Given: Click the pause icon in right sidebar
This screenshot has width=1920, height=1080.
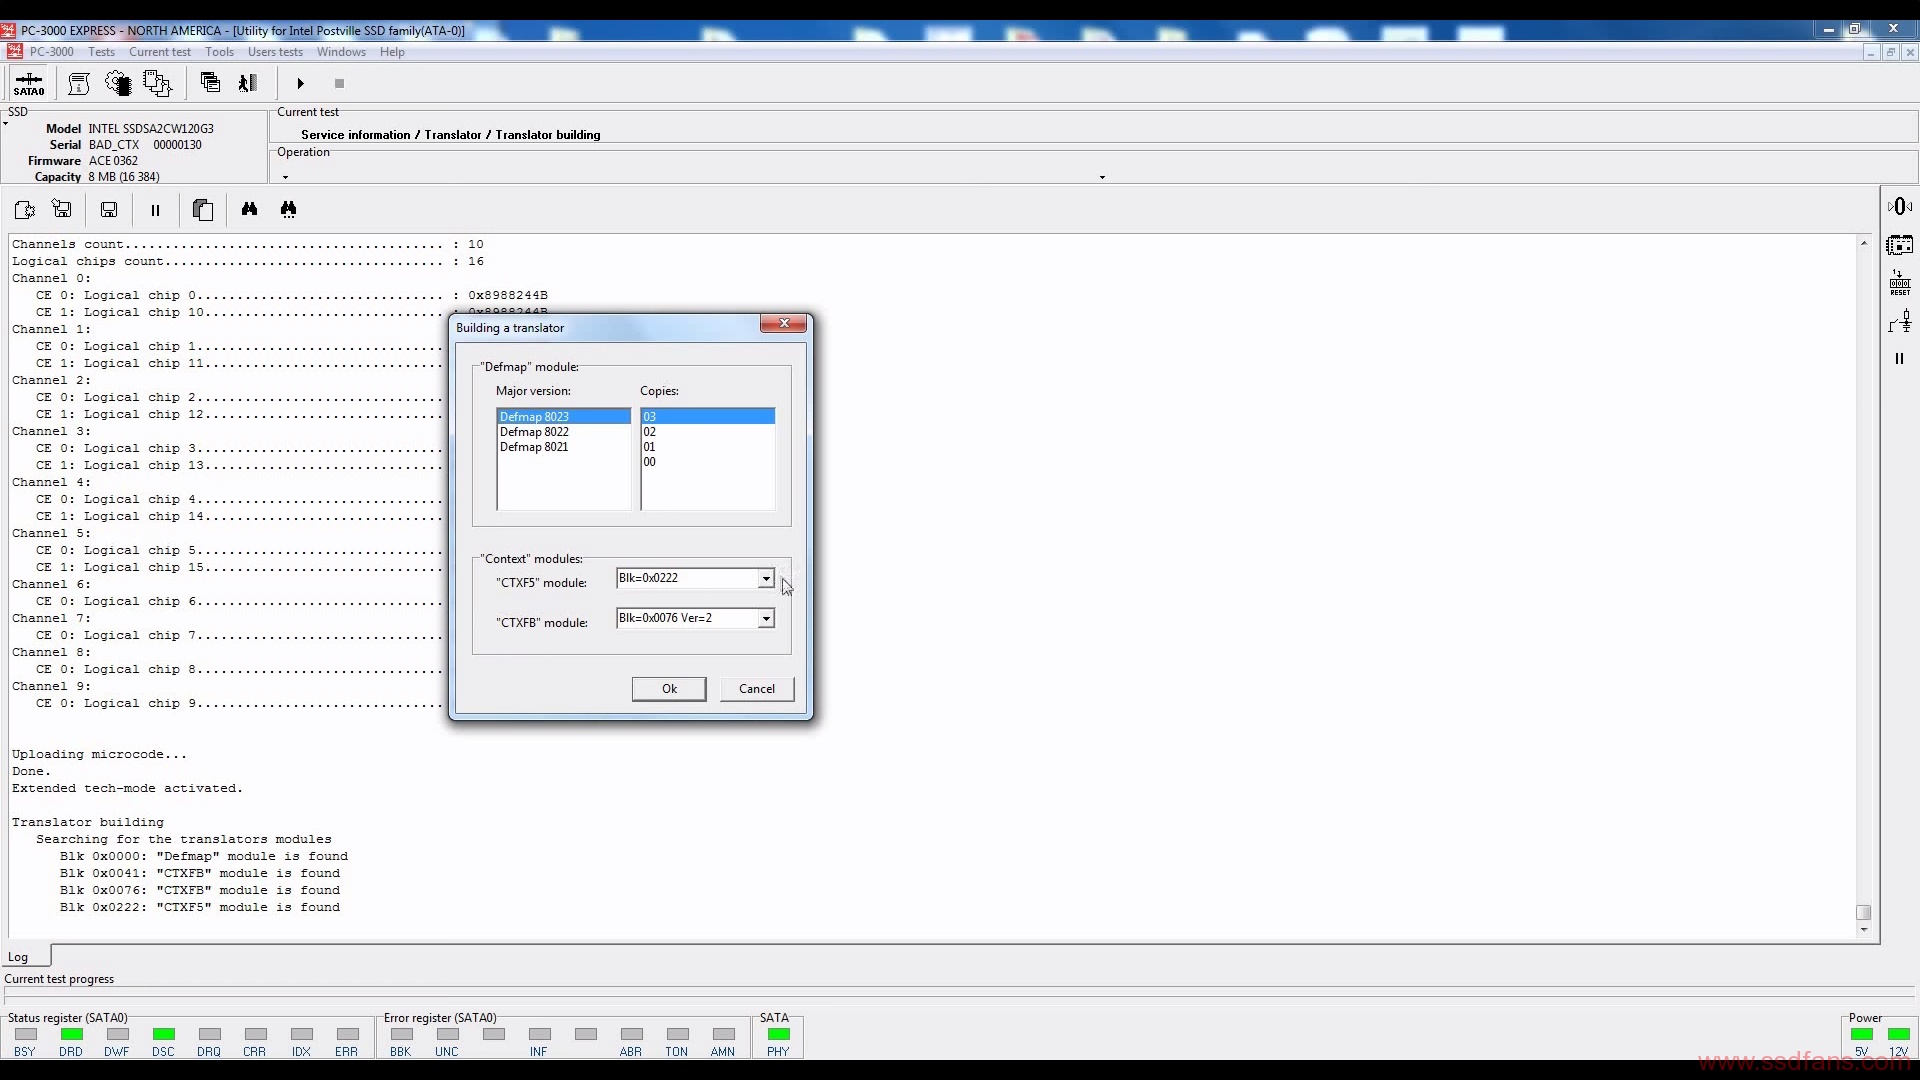Looking at the screenshot, I should pos(1899,358).
